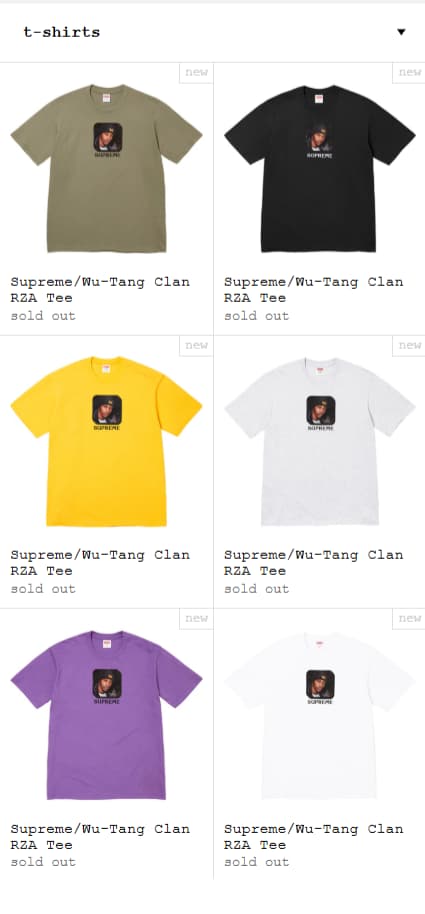Click the new badge on yellow tee
425x914 pixels.
(x=196, y=346)
